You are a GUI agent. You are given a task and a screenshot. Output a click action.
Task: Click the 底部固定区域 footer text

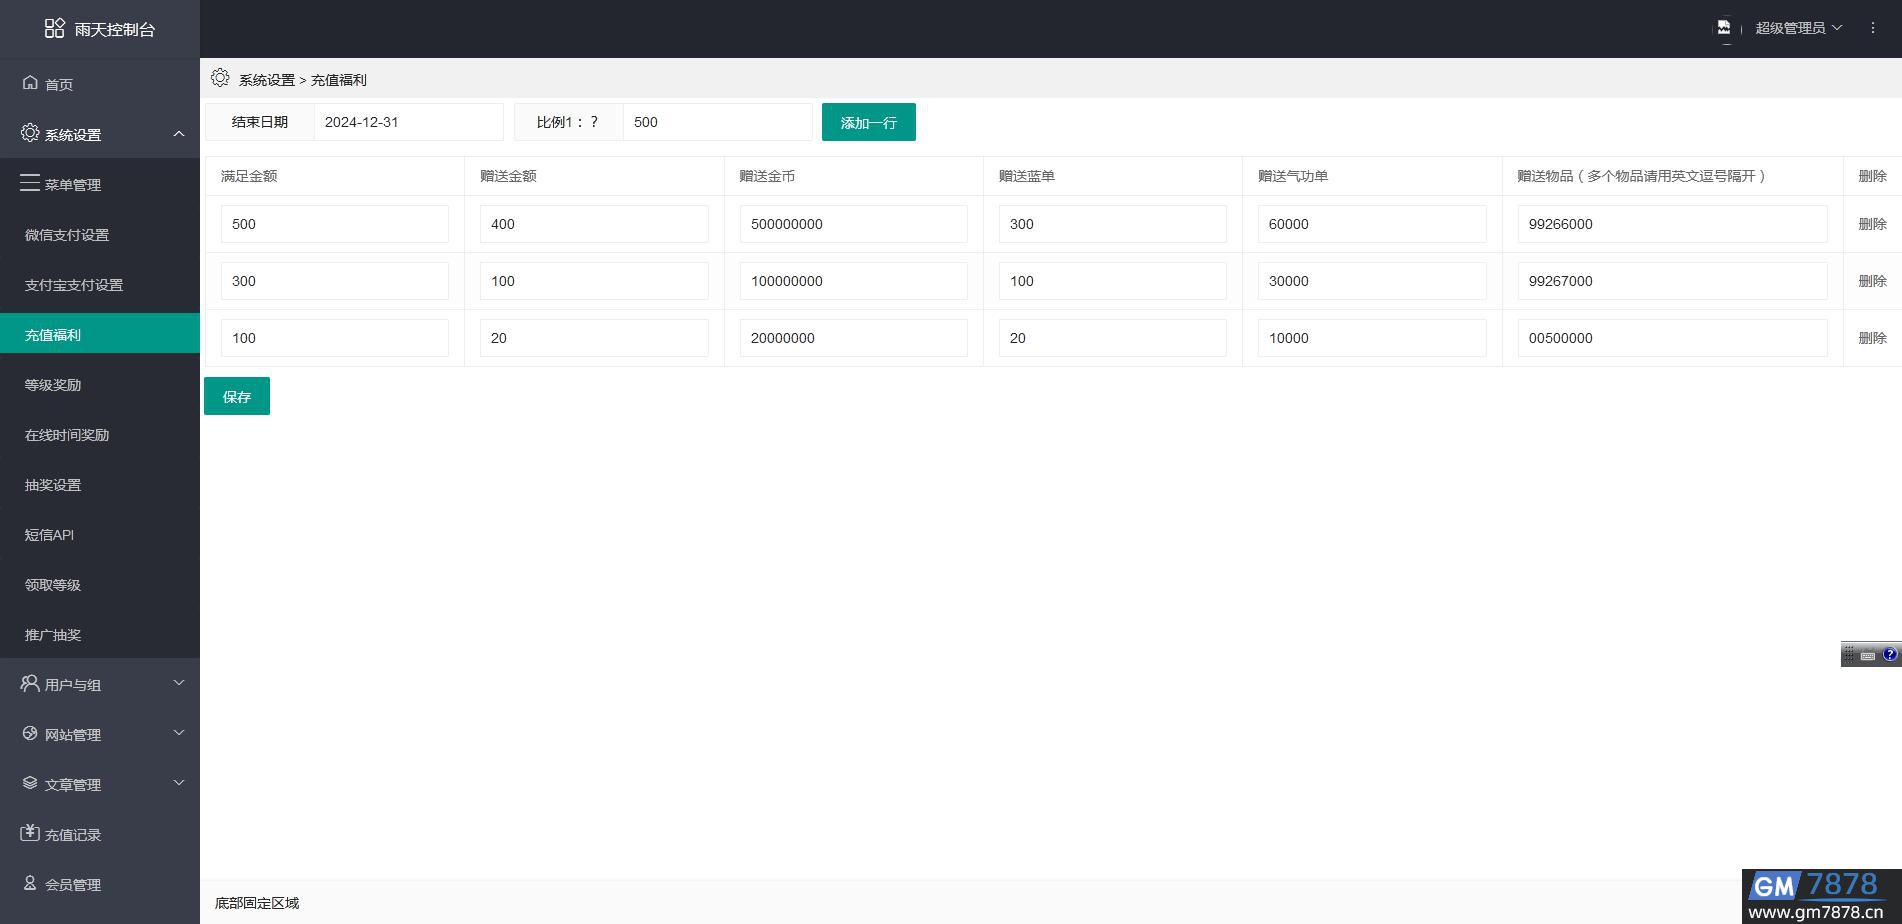coord(257,903)
